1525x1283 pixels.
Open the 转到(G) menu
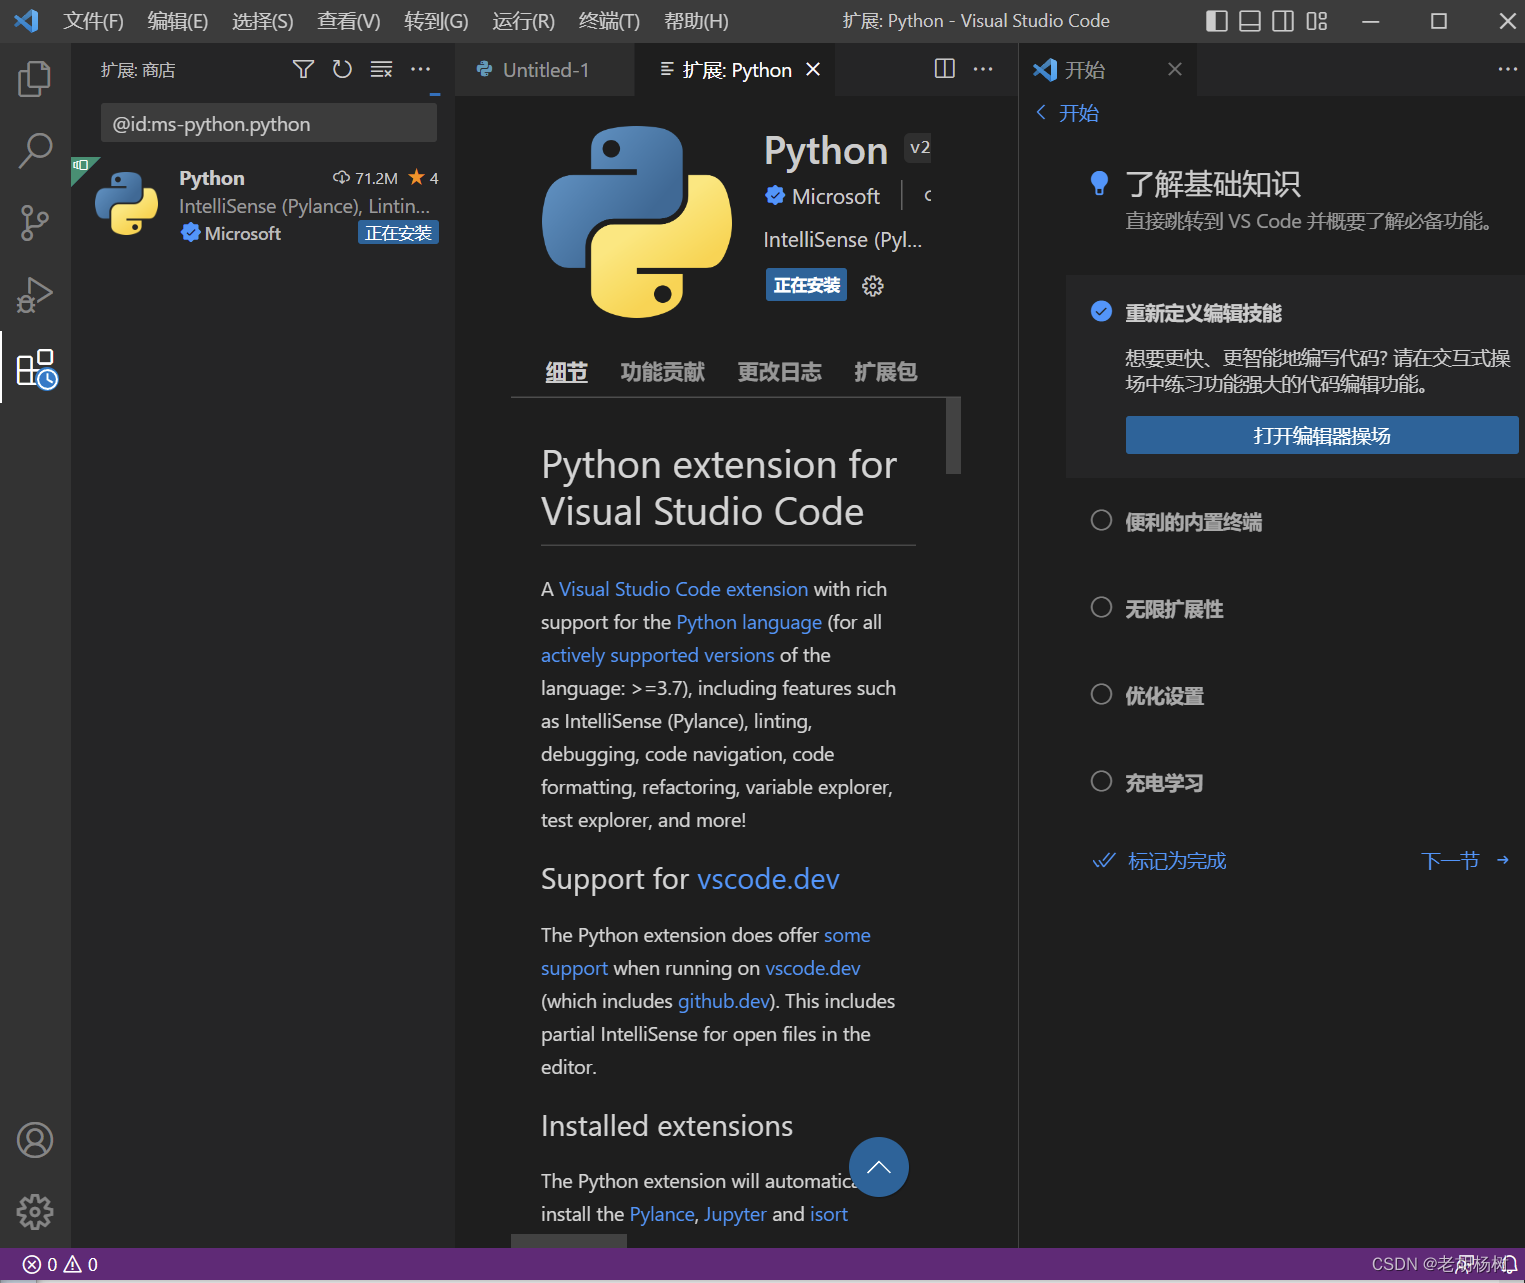pyautogui.click(x=436, y=21)
